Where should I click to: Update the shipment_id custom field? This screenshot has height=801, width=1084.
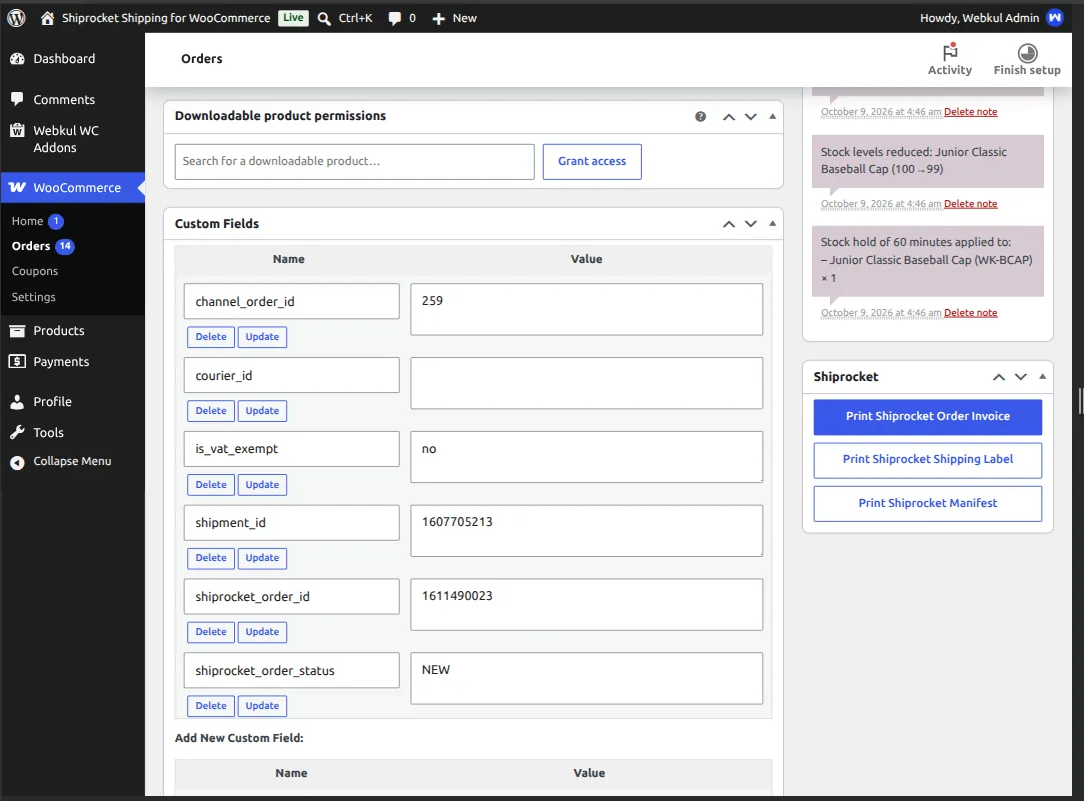click(x=262, y=558)
